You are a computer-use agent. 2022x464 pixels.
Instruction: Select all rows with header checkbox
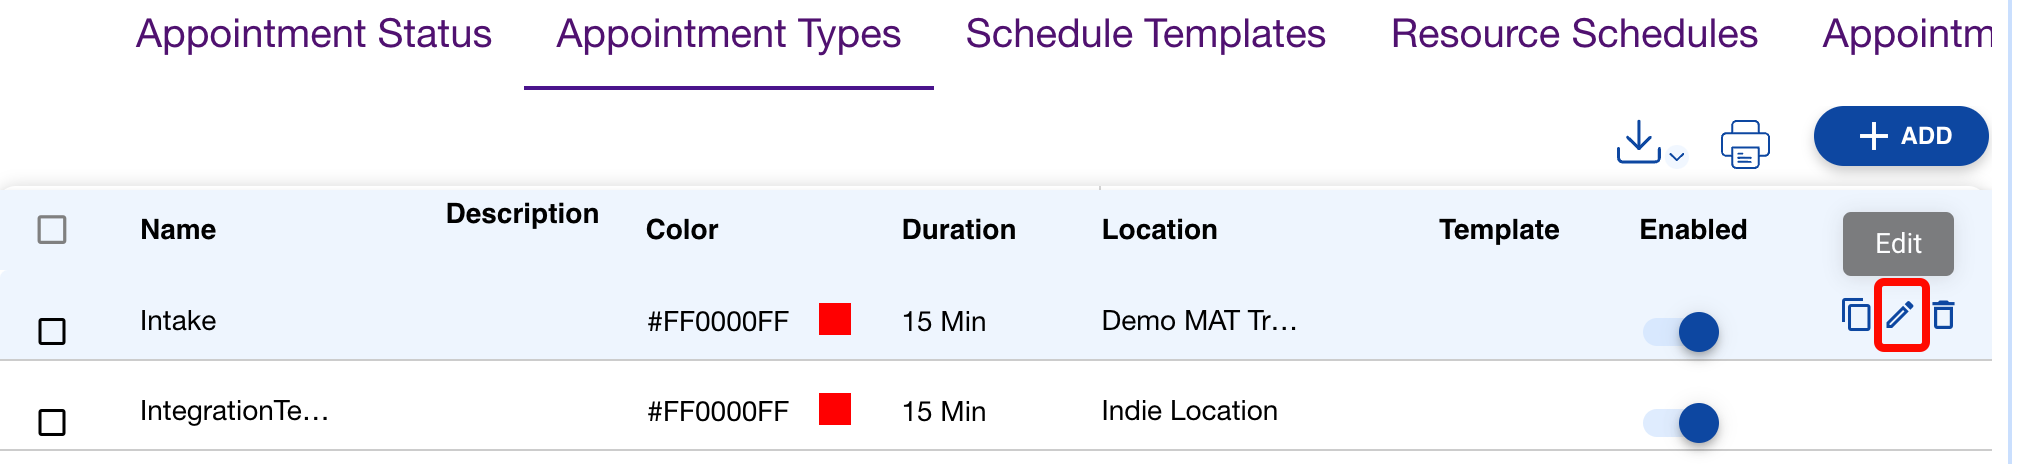52,230
